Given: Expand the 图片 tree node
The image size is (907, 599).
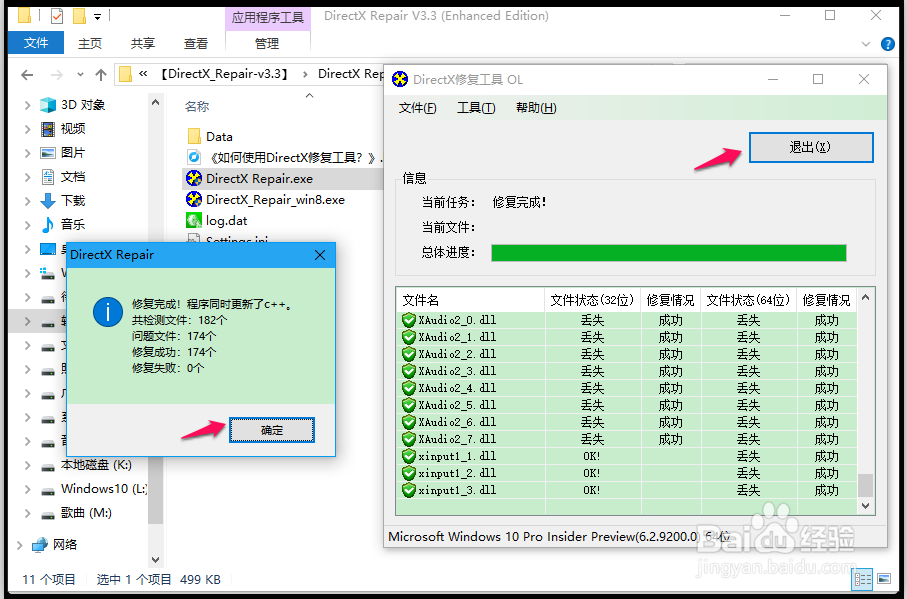Looking at the screenshot, I should pyautogui.click(x=27, y=153).
